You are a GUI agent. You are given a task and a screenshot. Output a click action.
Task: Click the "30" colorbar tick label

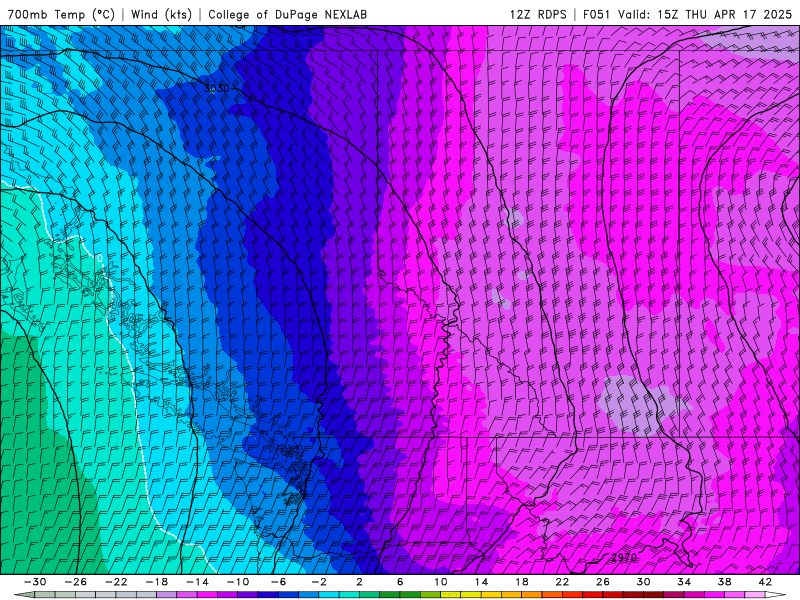tap(643, 582)
